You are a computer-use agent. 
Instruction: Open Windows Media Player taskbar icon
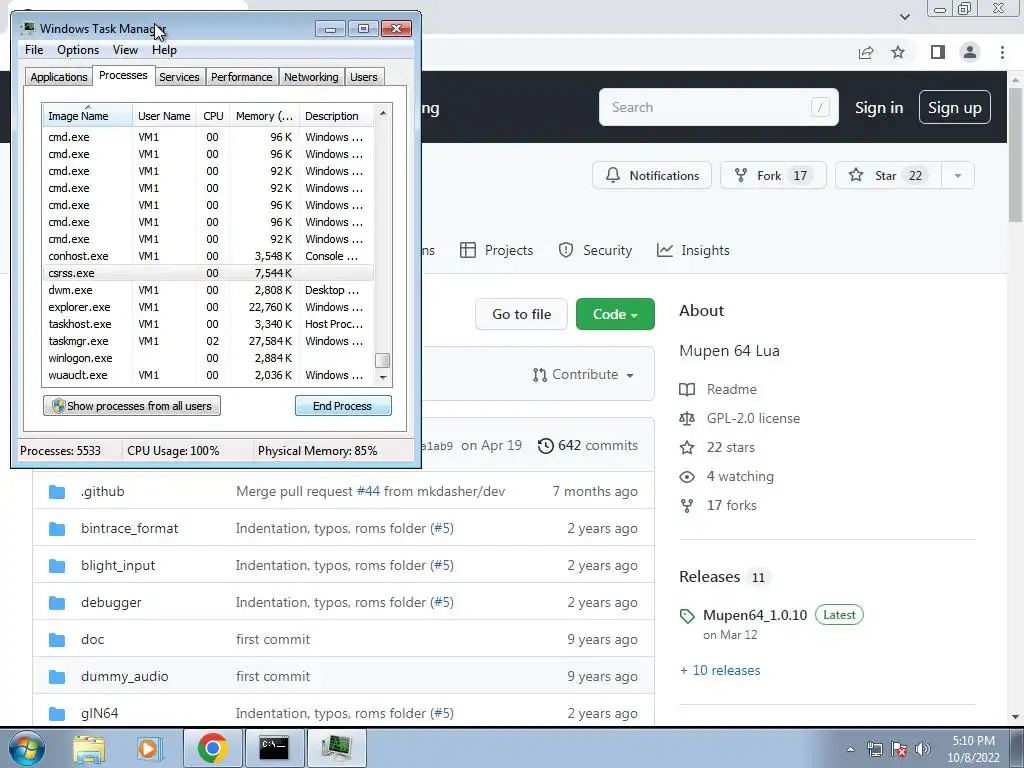[x=150, y=748]
